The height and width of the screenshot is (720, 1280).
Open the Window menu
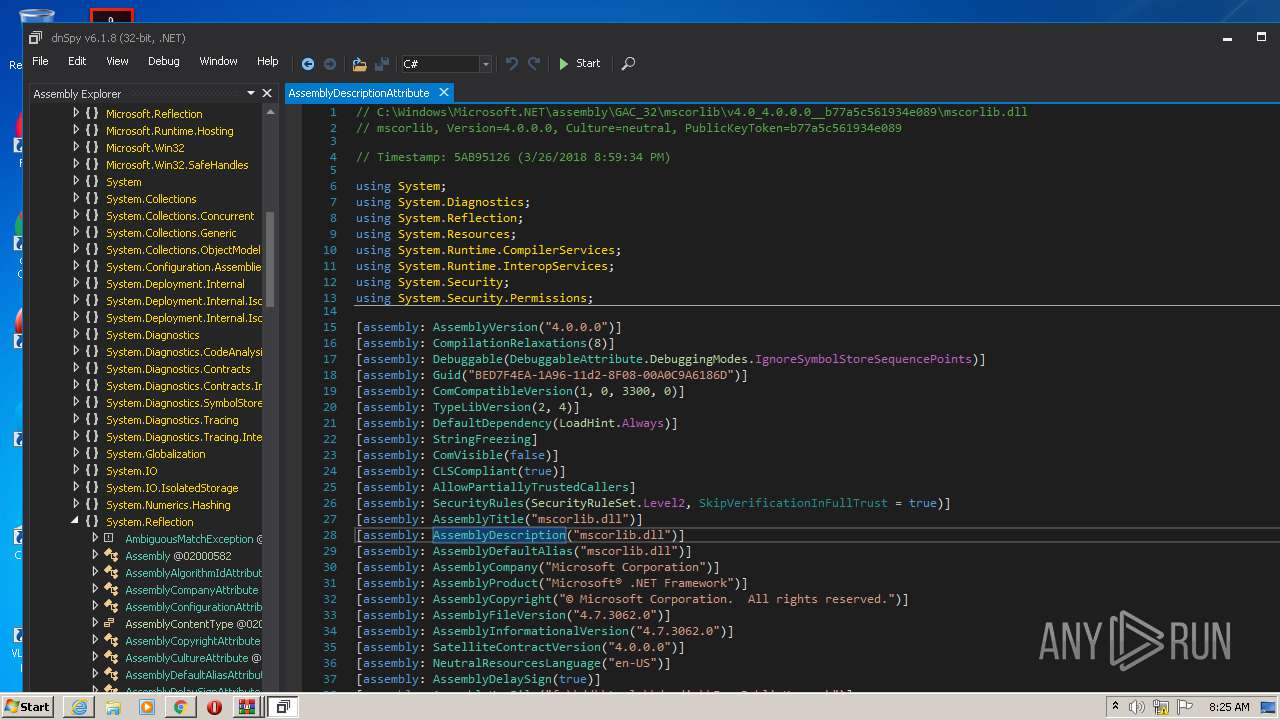(x=218, y=61)
